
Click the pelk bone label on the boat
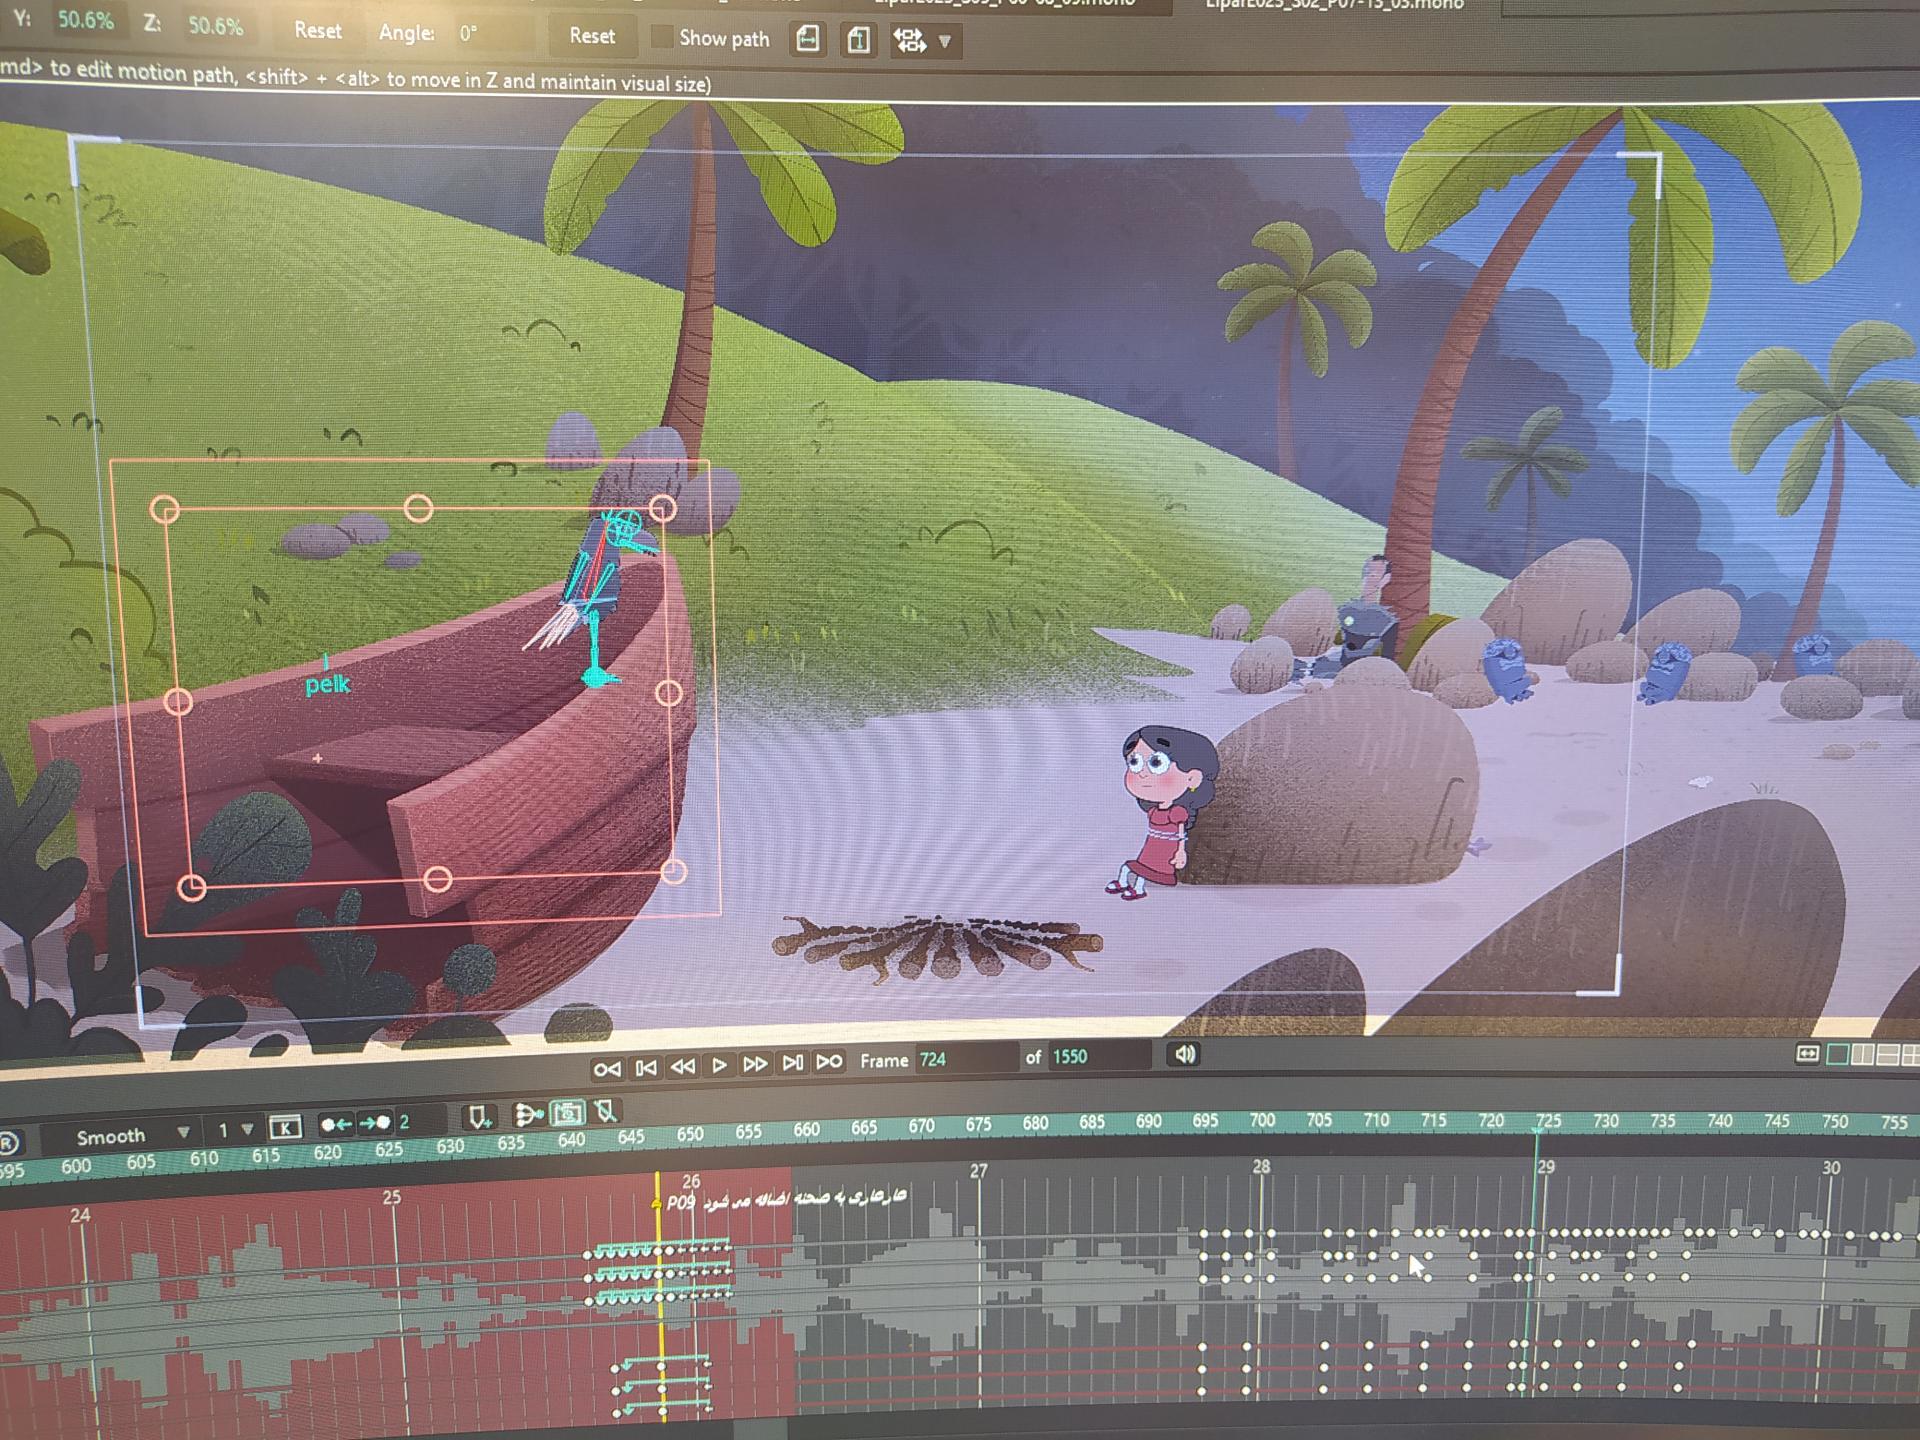(328, 684)
